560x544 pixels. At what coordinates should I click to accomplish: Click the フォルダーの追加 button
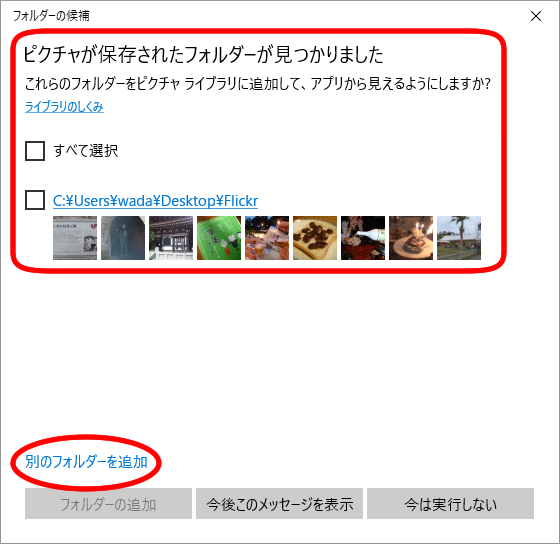[x=108, y=504]
